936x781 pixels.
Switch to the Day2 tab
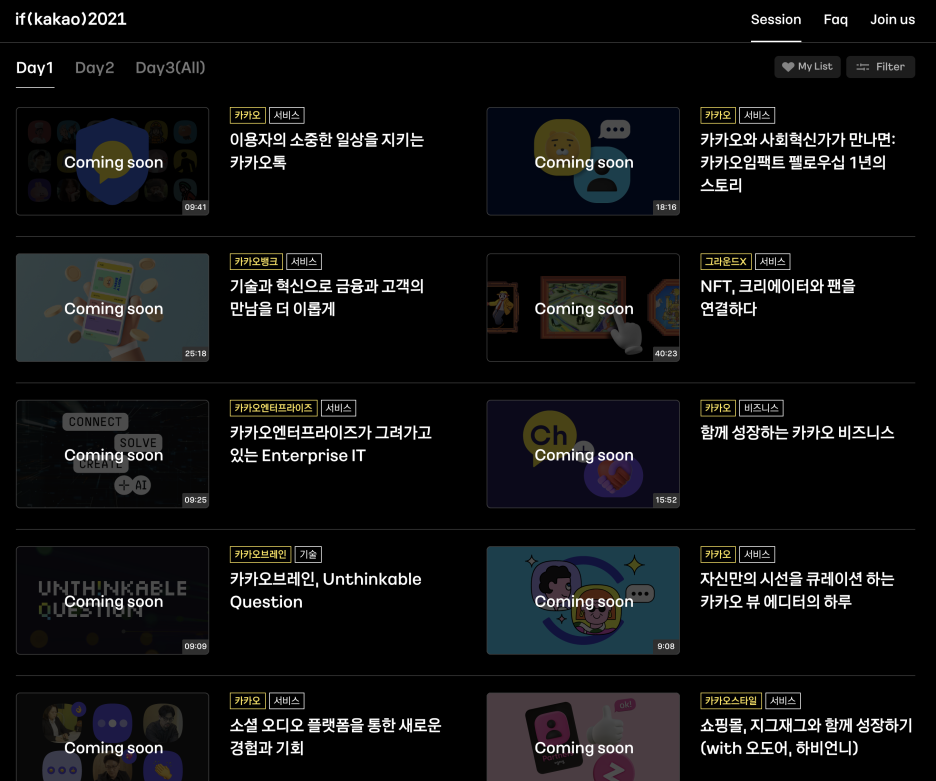click(x=94, y=67)
